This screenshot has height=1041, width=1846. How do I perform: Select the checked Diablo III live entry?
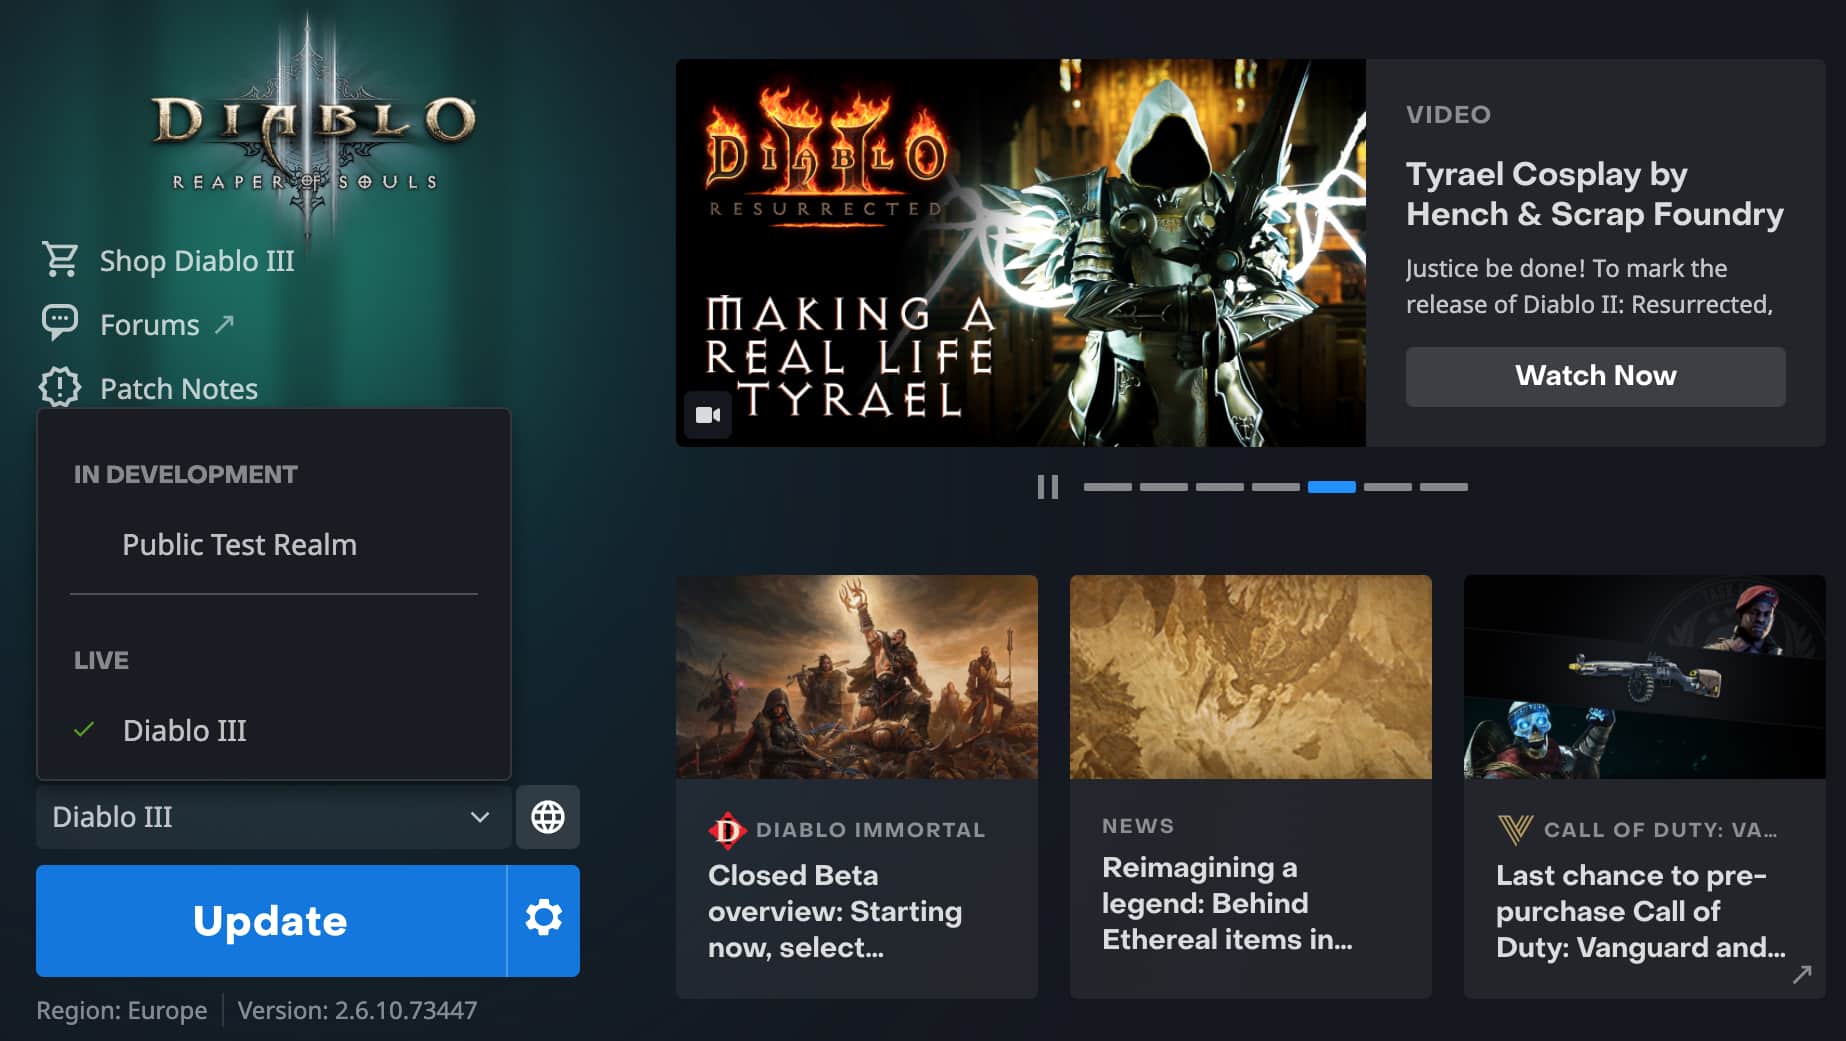tap(184, 730)
